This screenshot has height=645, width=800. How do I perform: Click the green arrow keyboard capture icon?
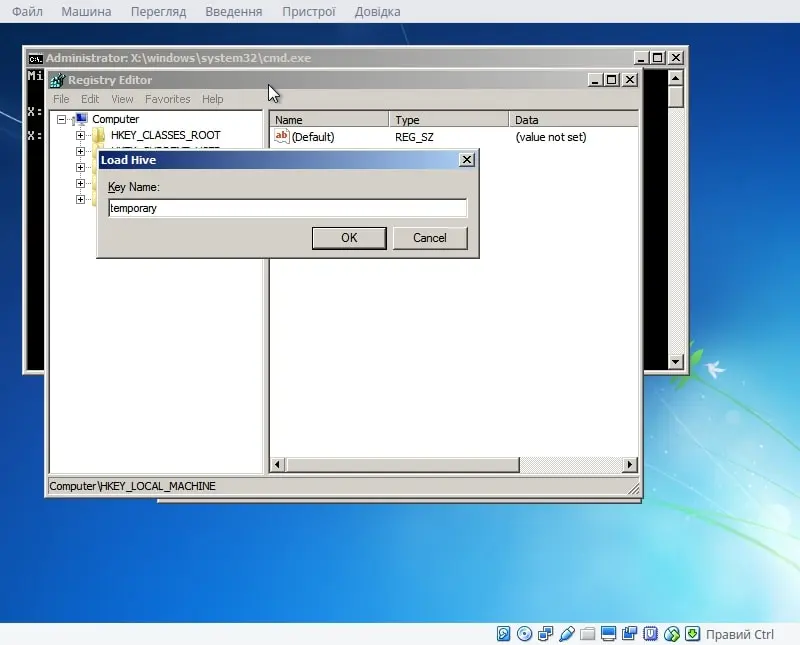692,634
